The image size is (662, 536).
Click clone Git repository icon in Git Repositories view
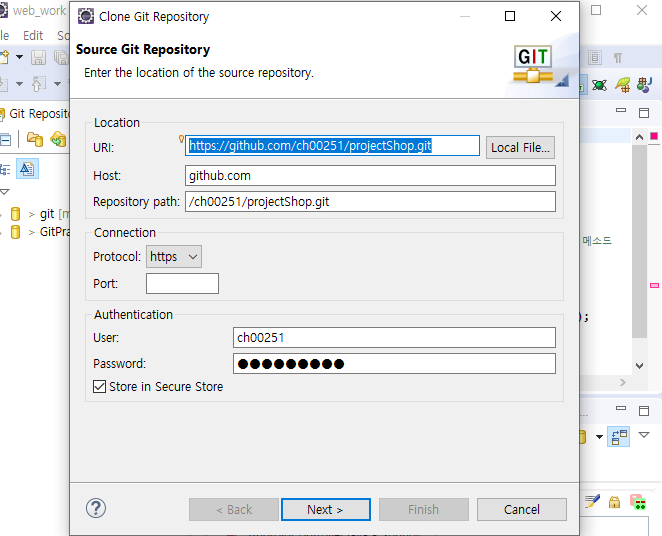click(x=58, y=139)
